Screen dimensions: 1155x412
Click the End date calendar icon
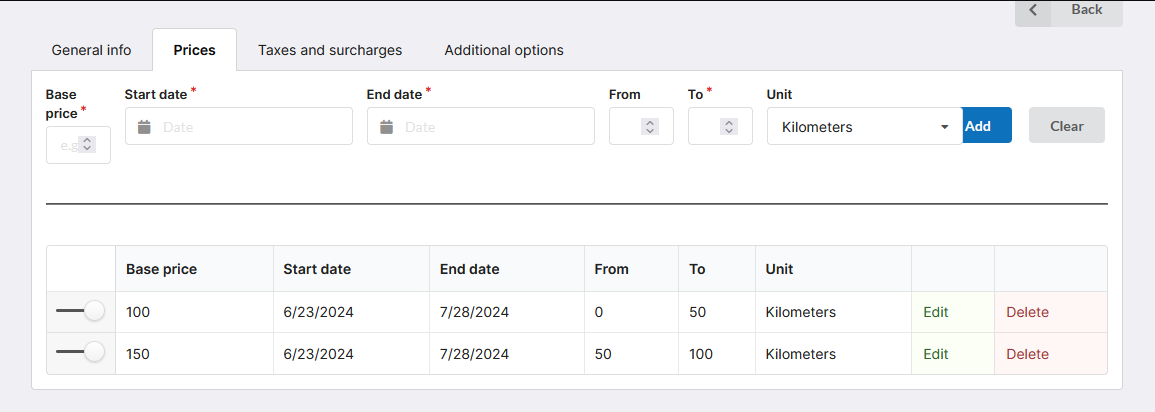386,127
